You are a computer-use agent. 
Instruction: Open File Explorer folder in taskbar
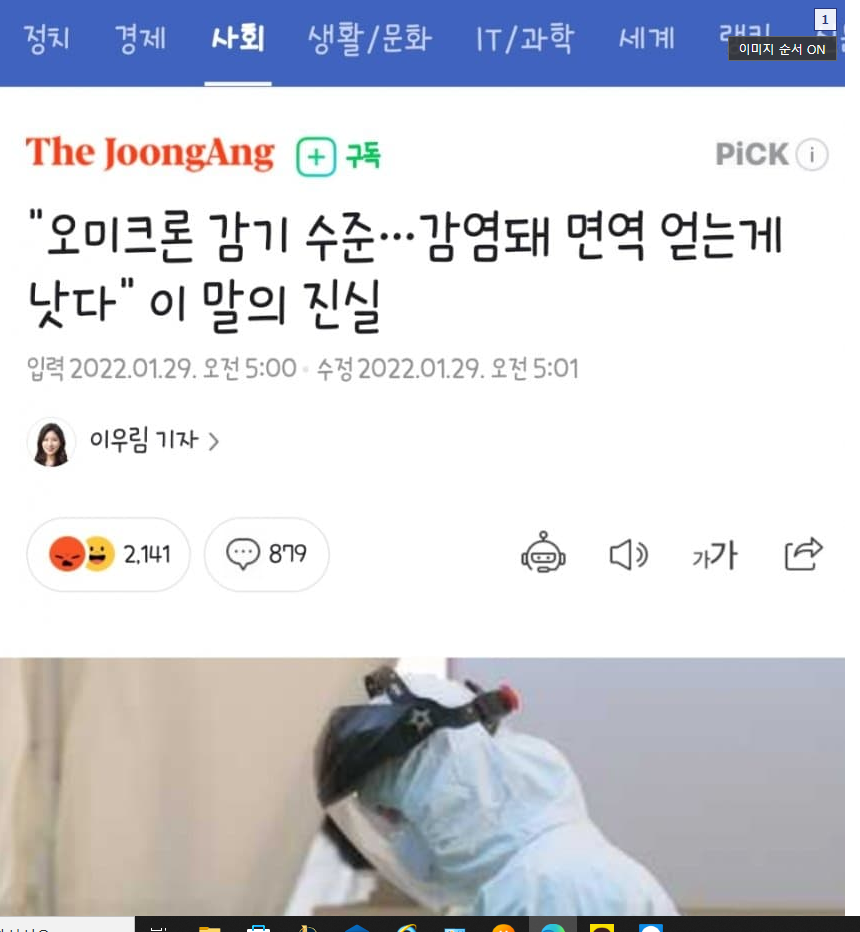point(209,928)
